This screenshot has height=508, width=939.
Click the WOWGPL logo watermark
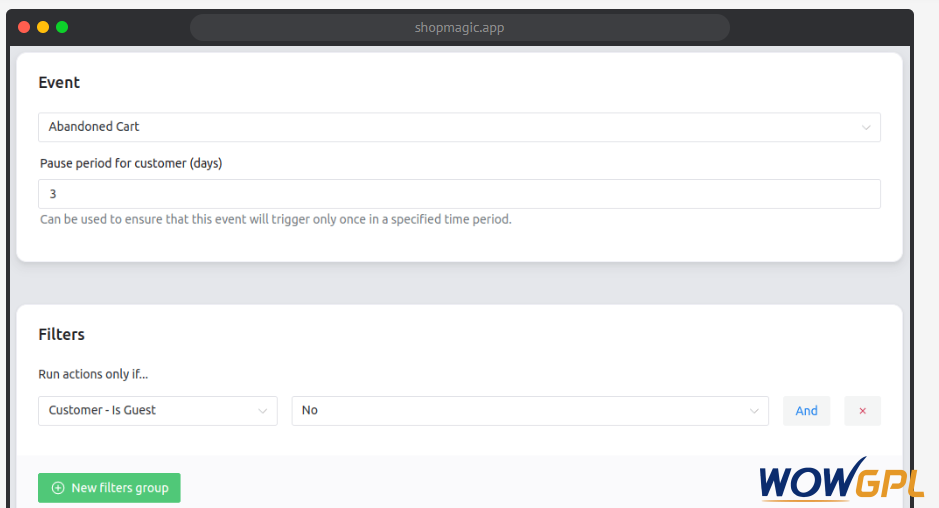[841, 479]
